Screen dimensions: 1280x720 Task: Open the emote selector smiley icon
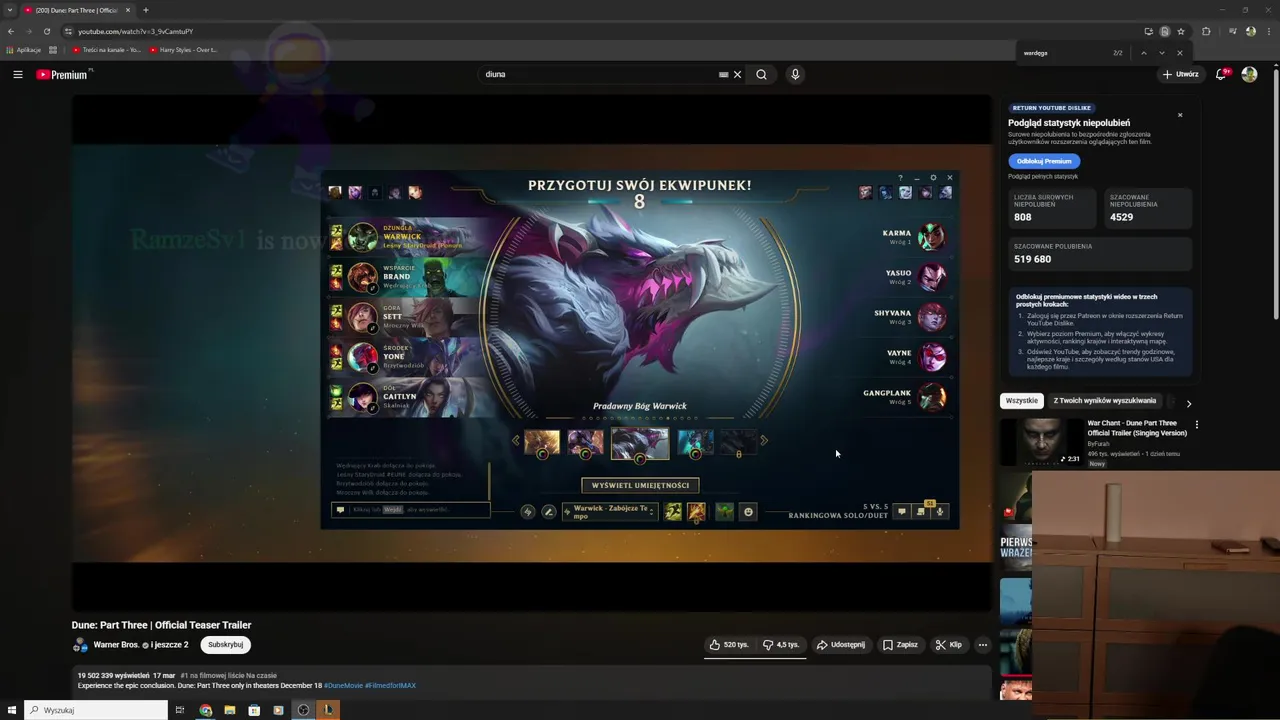748,512
